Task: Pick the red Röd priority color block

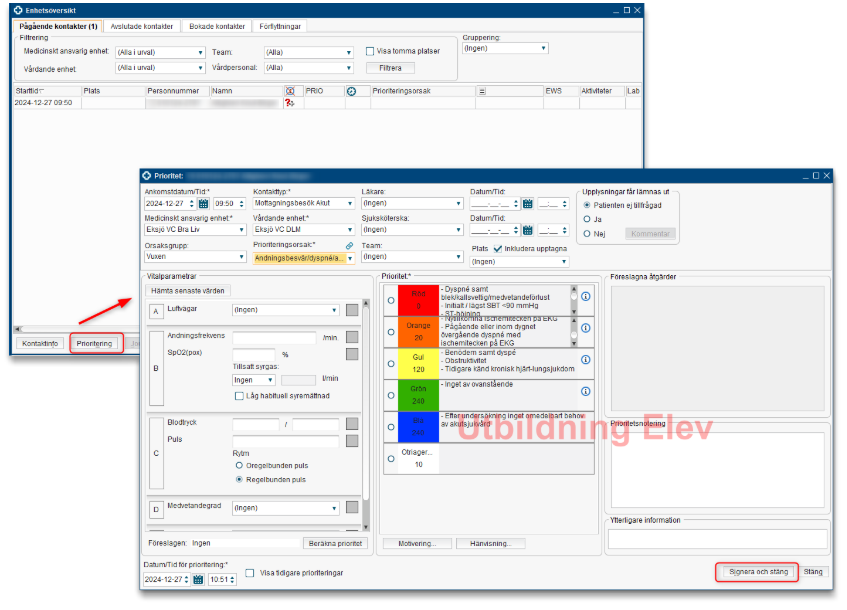Action: pyautogui.click(x=418, y=298)
